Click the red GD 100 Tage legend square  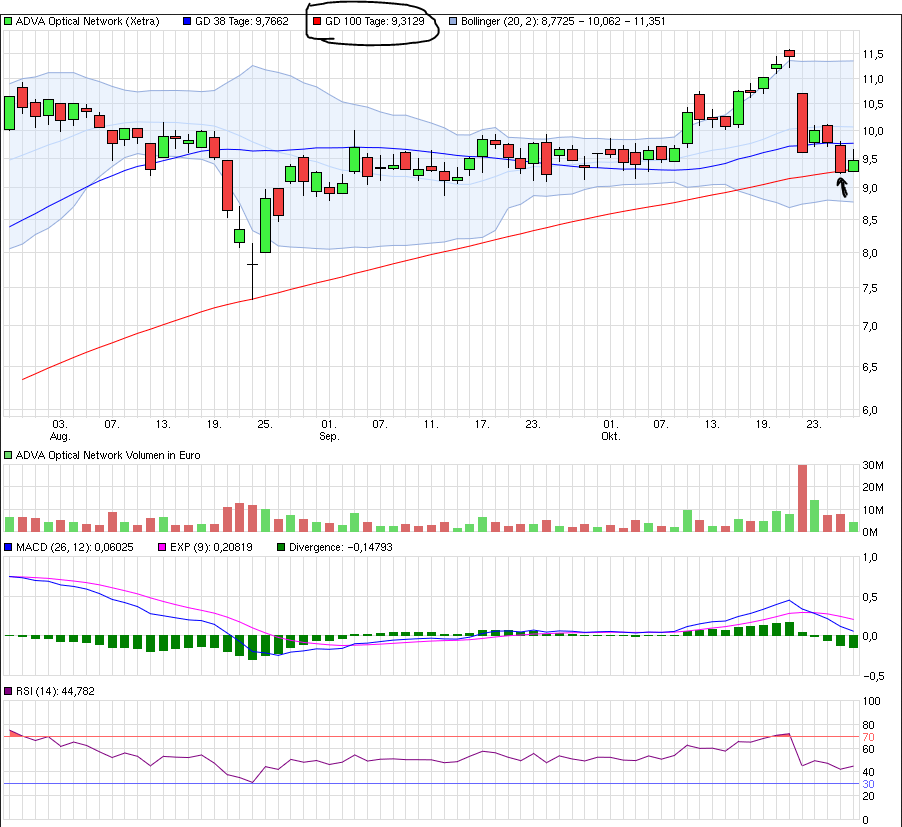(x=316, y=21)
